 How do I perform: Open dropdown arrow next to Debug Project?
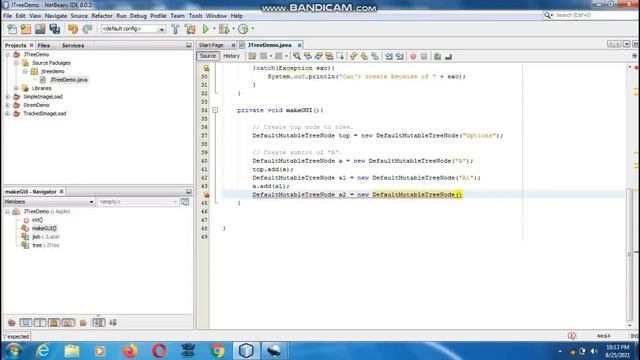[x=233, y=29]
